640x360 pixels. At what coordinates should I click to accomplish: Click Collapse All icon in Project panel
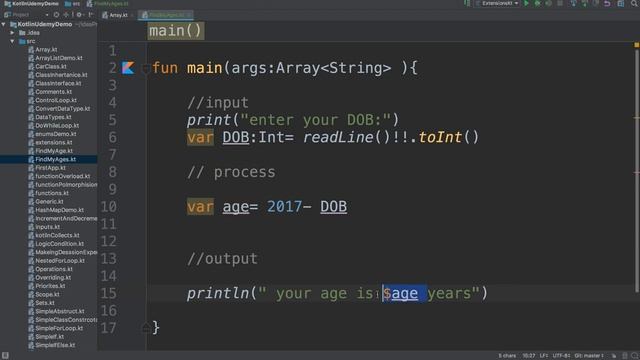click(x=66, y=15)
